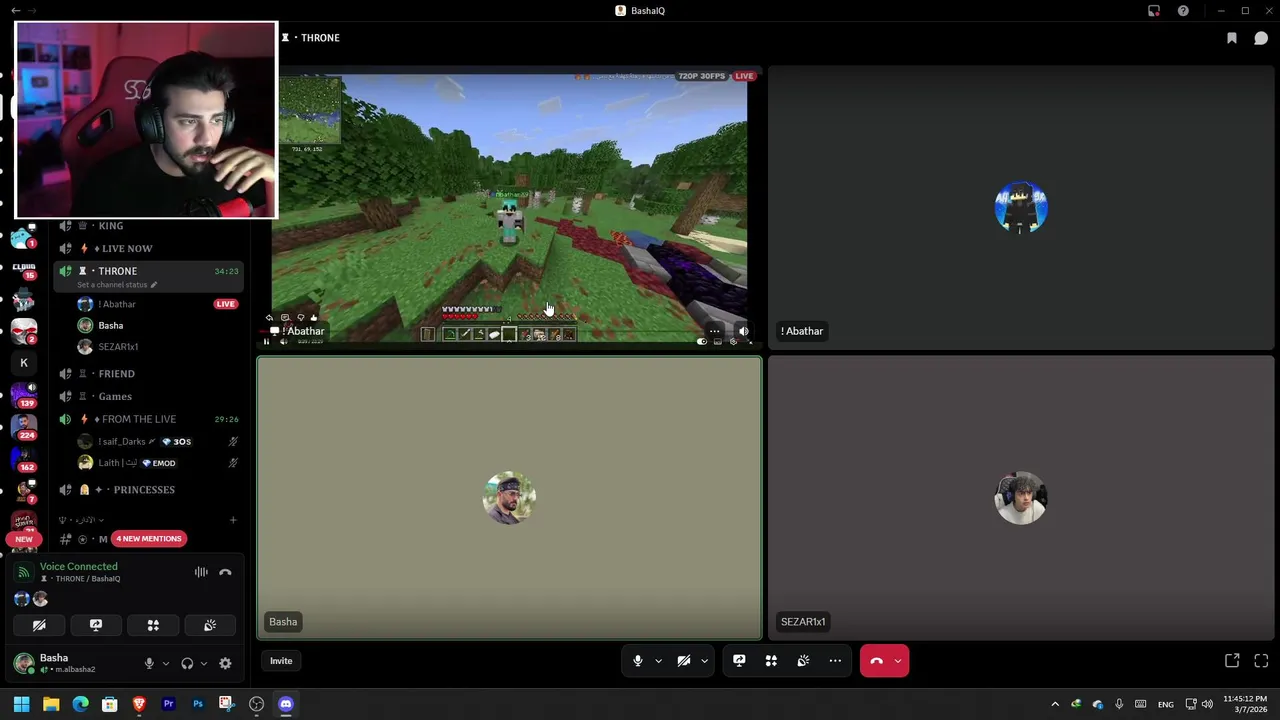
Task: Disconnect via Voice Connected panel phone icon
Action: 225,572
